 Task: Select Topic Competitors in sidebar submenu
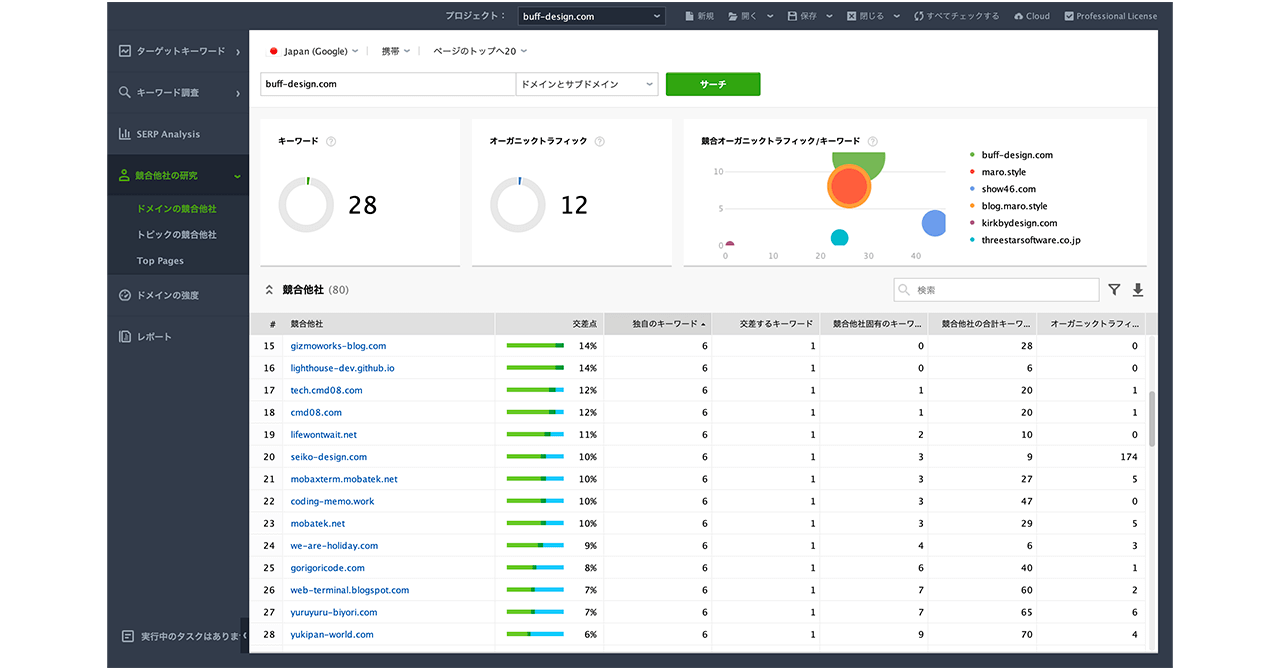176,235
